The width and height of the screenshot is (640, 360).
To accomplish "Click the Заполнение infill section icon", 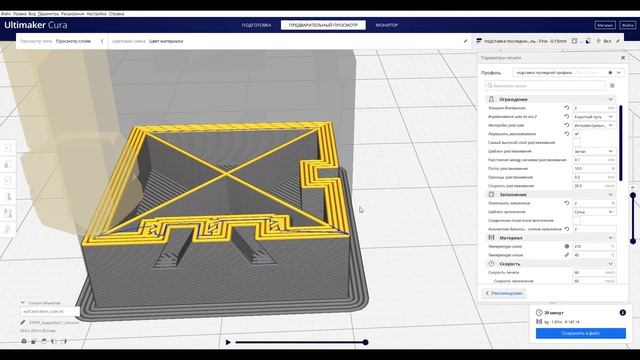I will (x=491, y=194).
